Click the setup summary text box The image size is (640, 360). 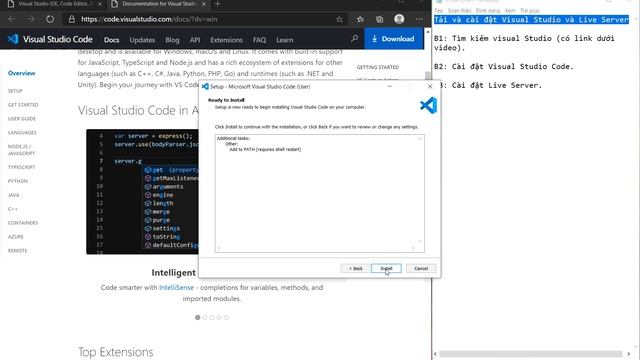pos(320,193)
